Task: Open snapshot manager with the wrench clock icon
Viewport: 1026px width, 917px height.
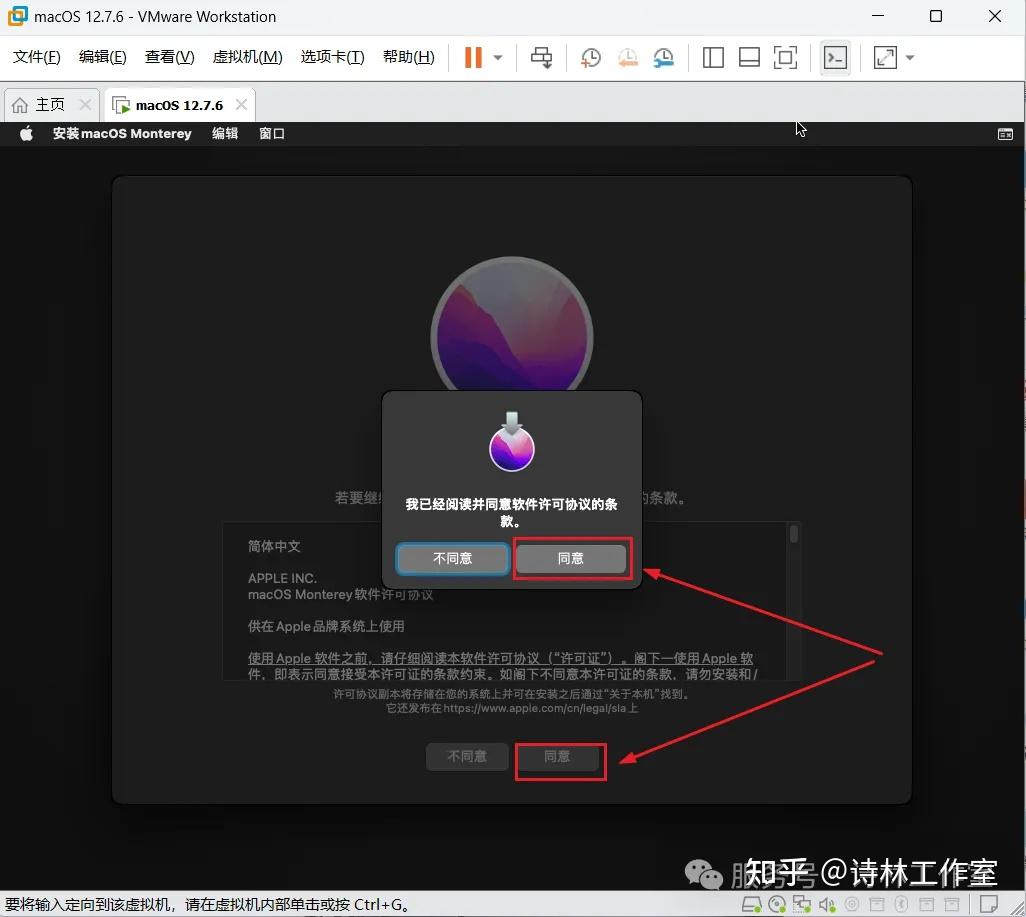Action: tap(663, 58)
